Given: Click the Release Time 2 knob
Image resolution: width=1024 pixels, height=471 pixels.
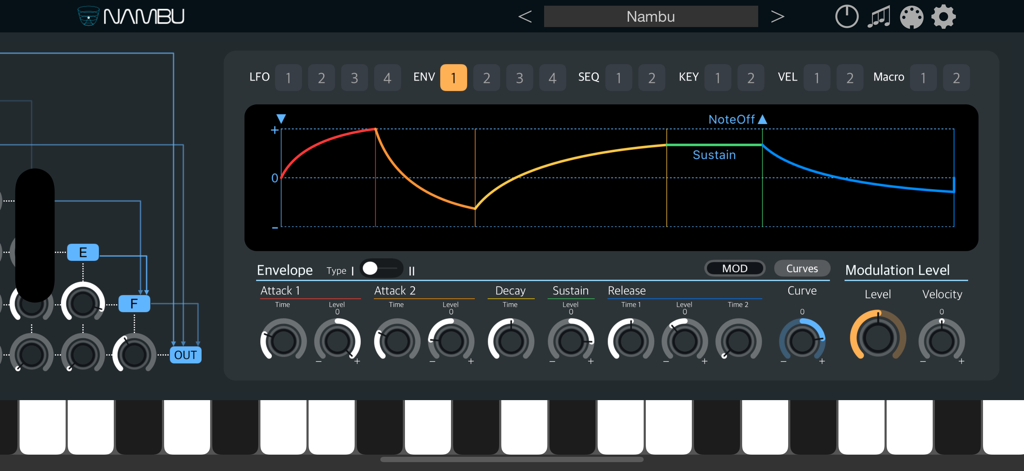Looking at the screenshot, I should click(x=739, y=342).
